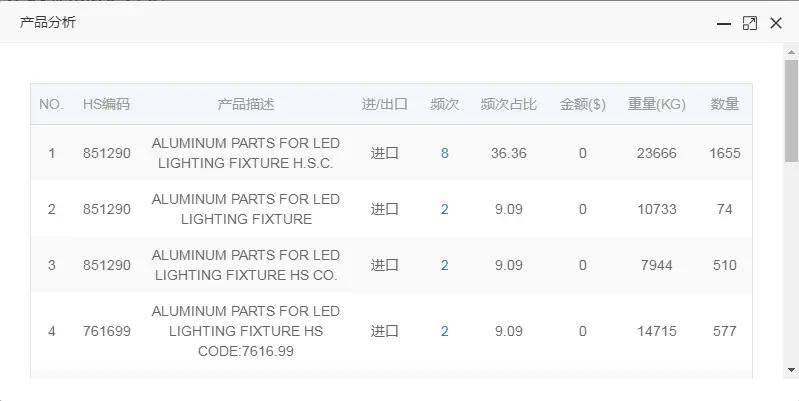Minimize the 产品分析 dialog
799x401 pixels.
click(724, 23)
